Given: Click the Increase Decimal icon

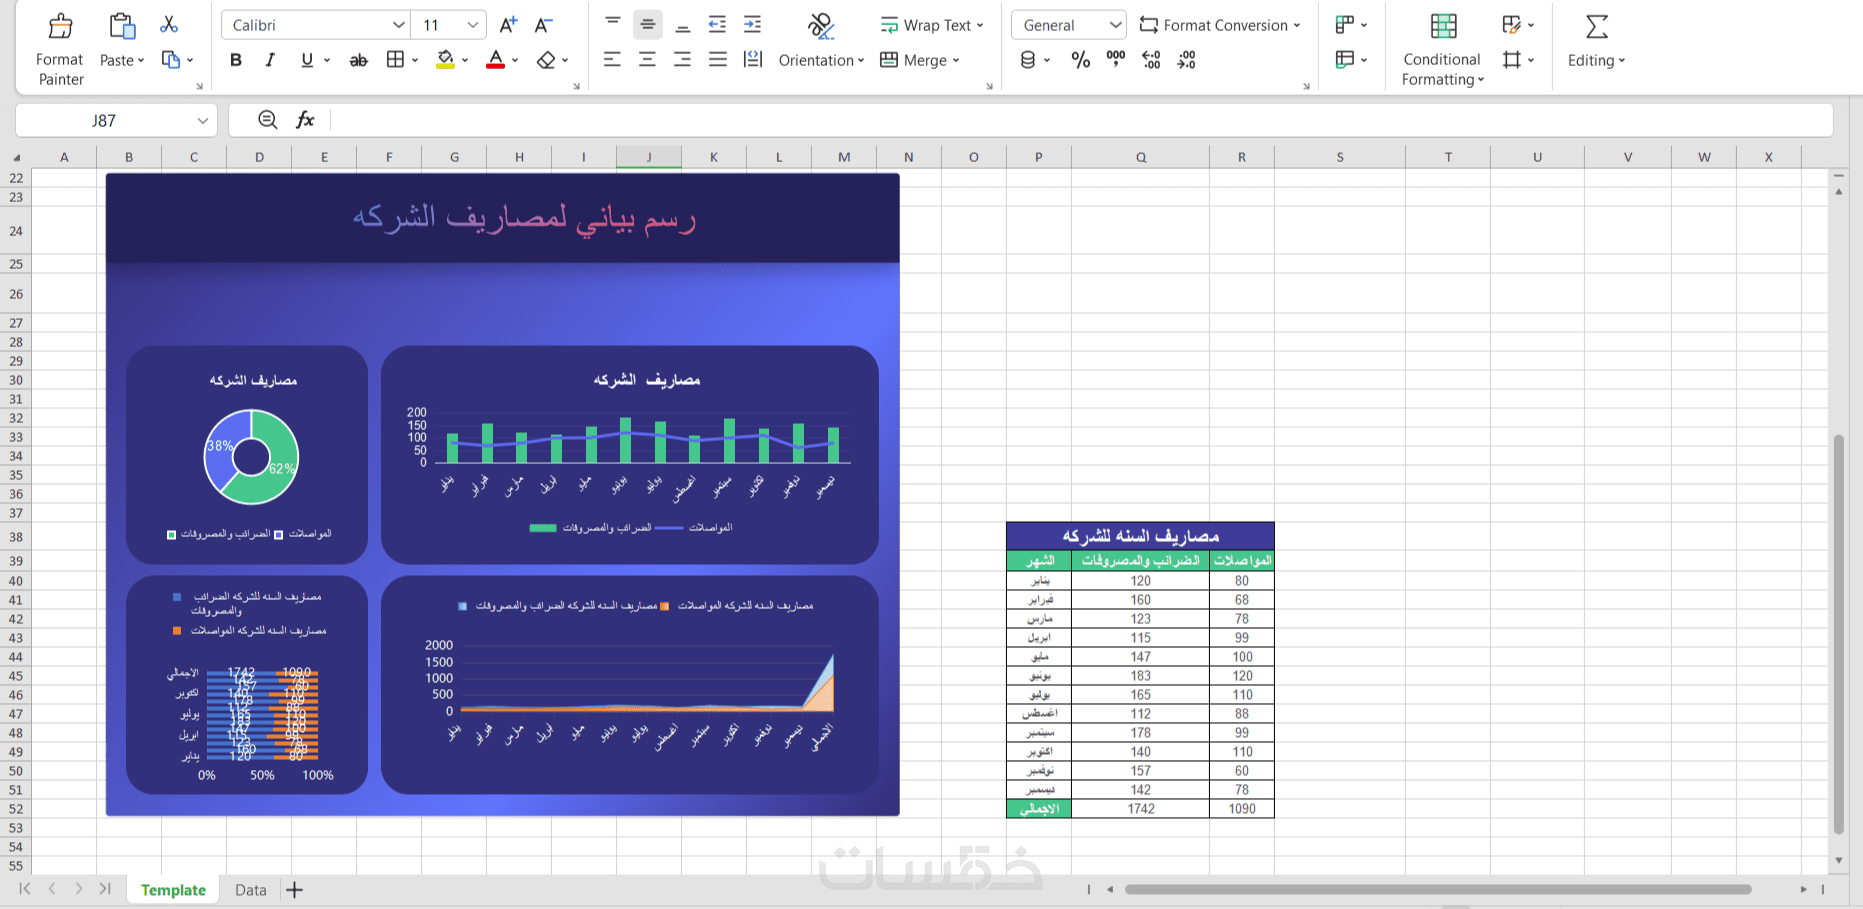Looking at the screenshot, I should (x=1151, y=60).
